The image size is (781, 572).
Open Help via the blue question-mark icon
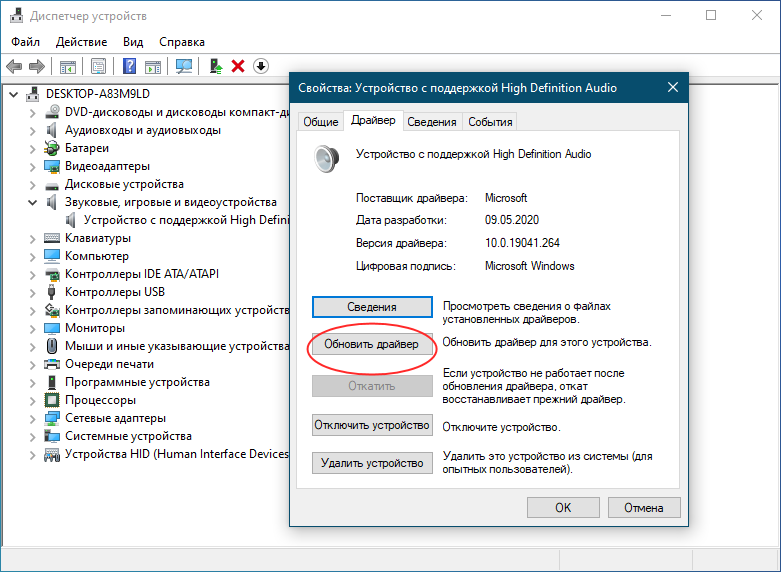tap(130, 66)
